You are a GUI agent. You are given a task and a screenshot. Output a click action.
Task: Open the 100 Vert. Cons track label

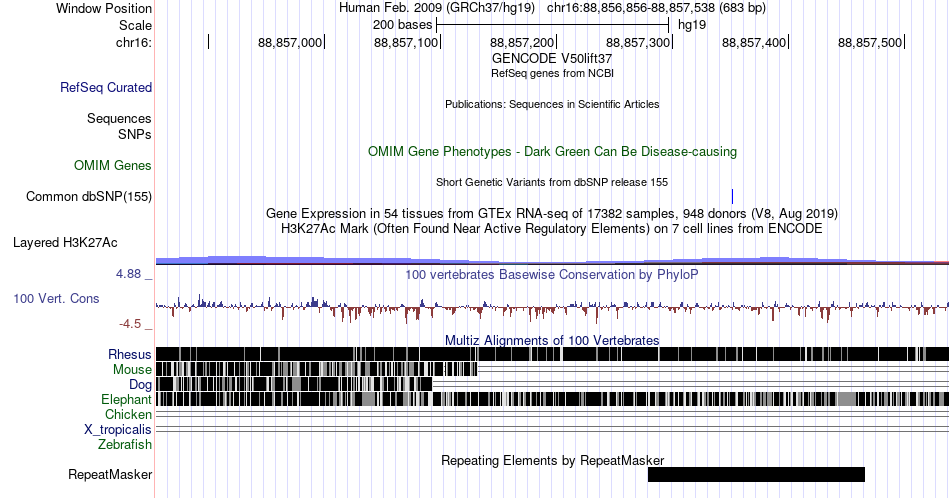[56, 298]
